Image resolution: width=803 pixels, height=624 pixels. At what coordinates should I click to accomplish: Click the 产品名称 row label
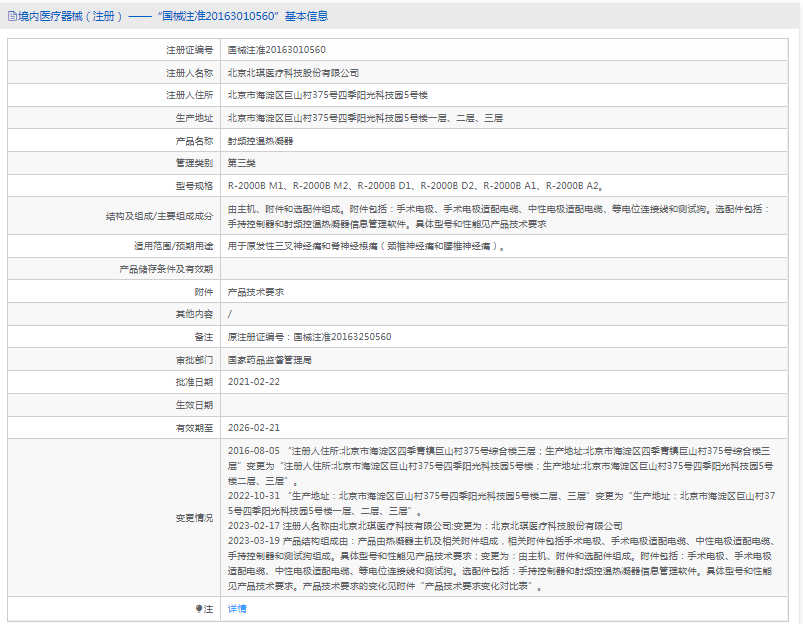(x=194, y=141)
